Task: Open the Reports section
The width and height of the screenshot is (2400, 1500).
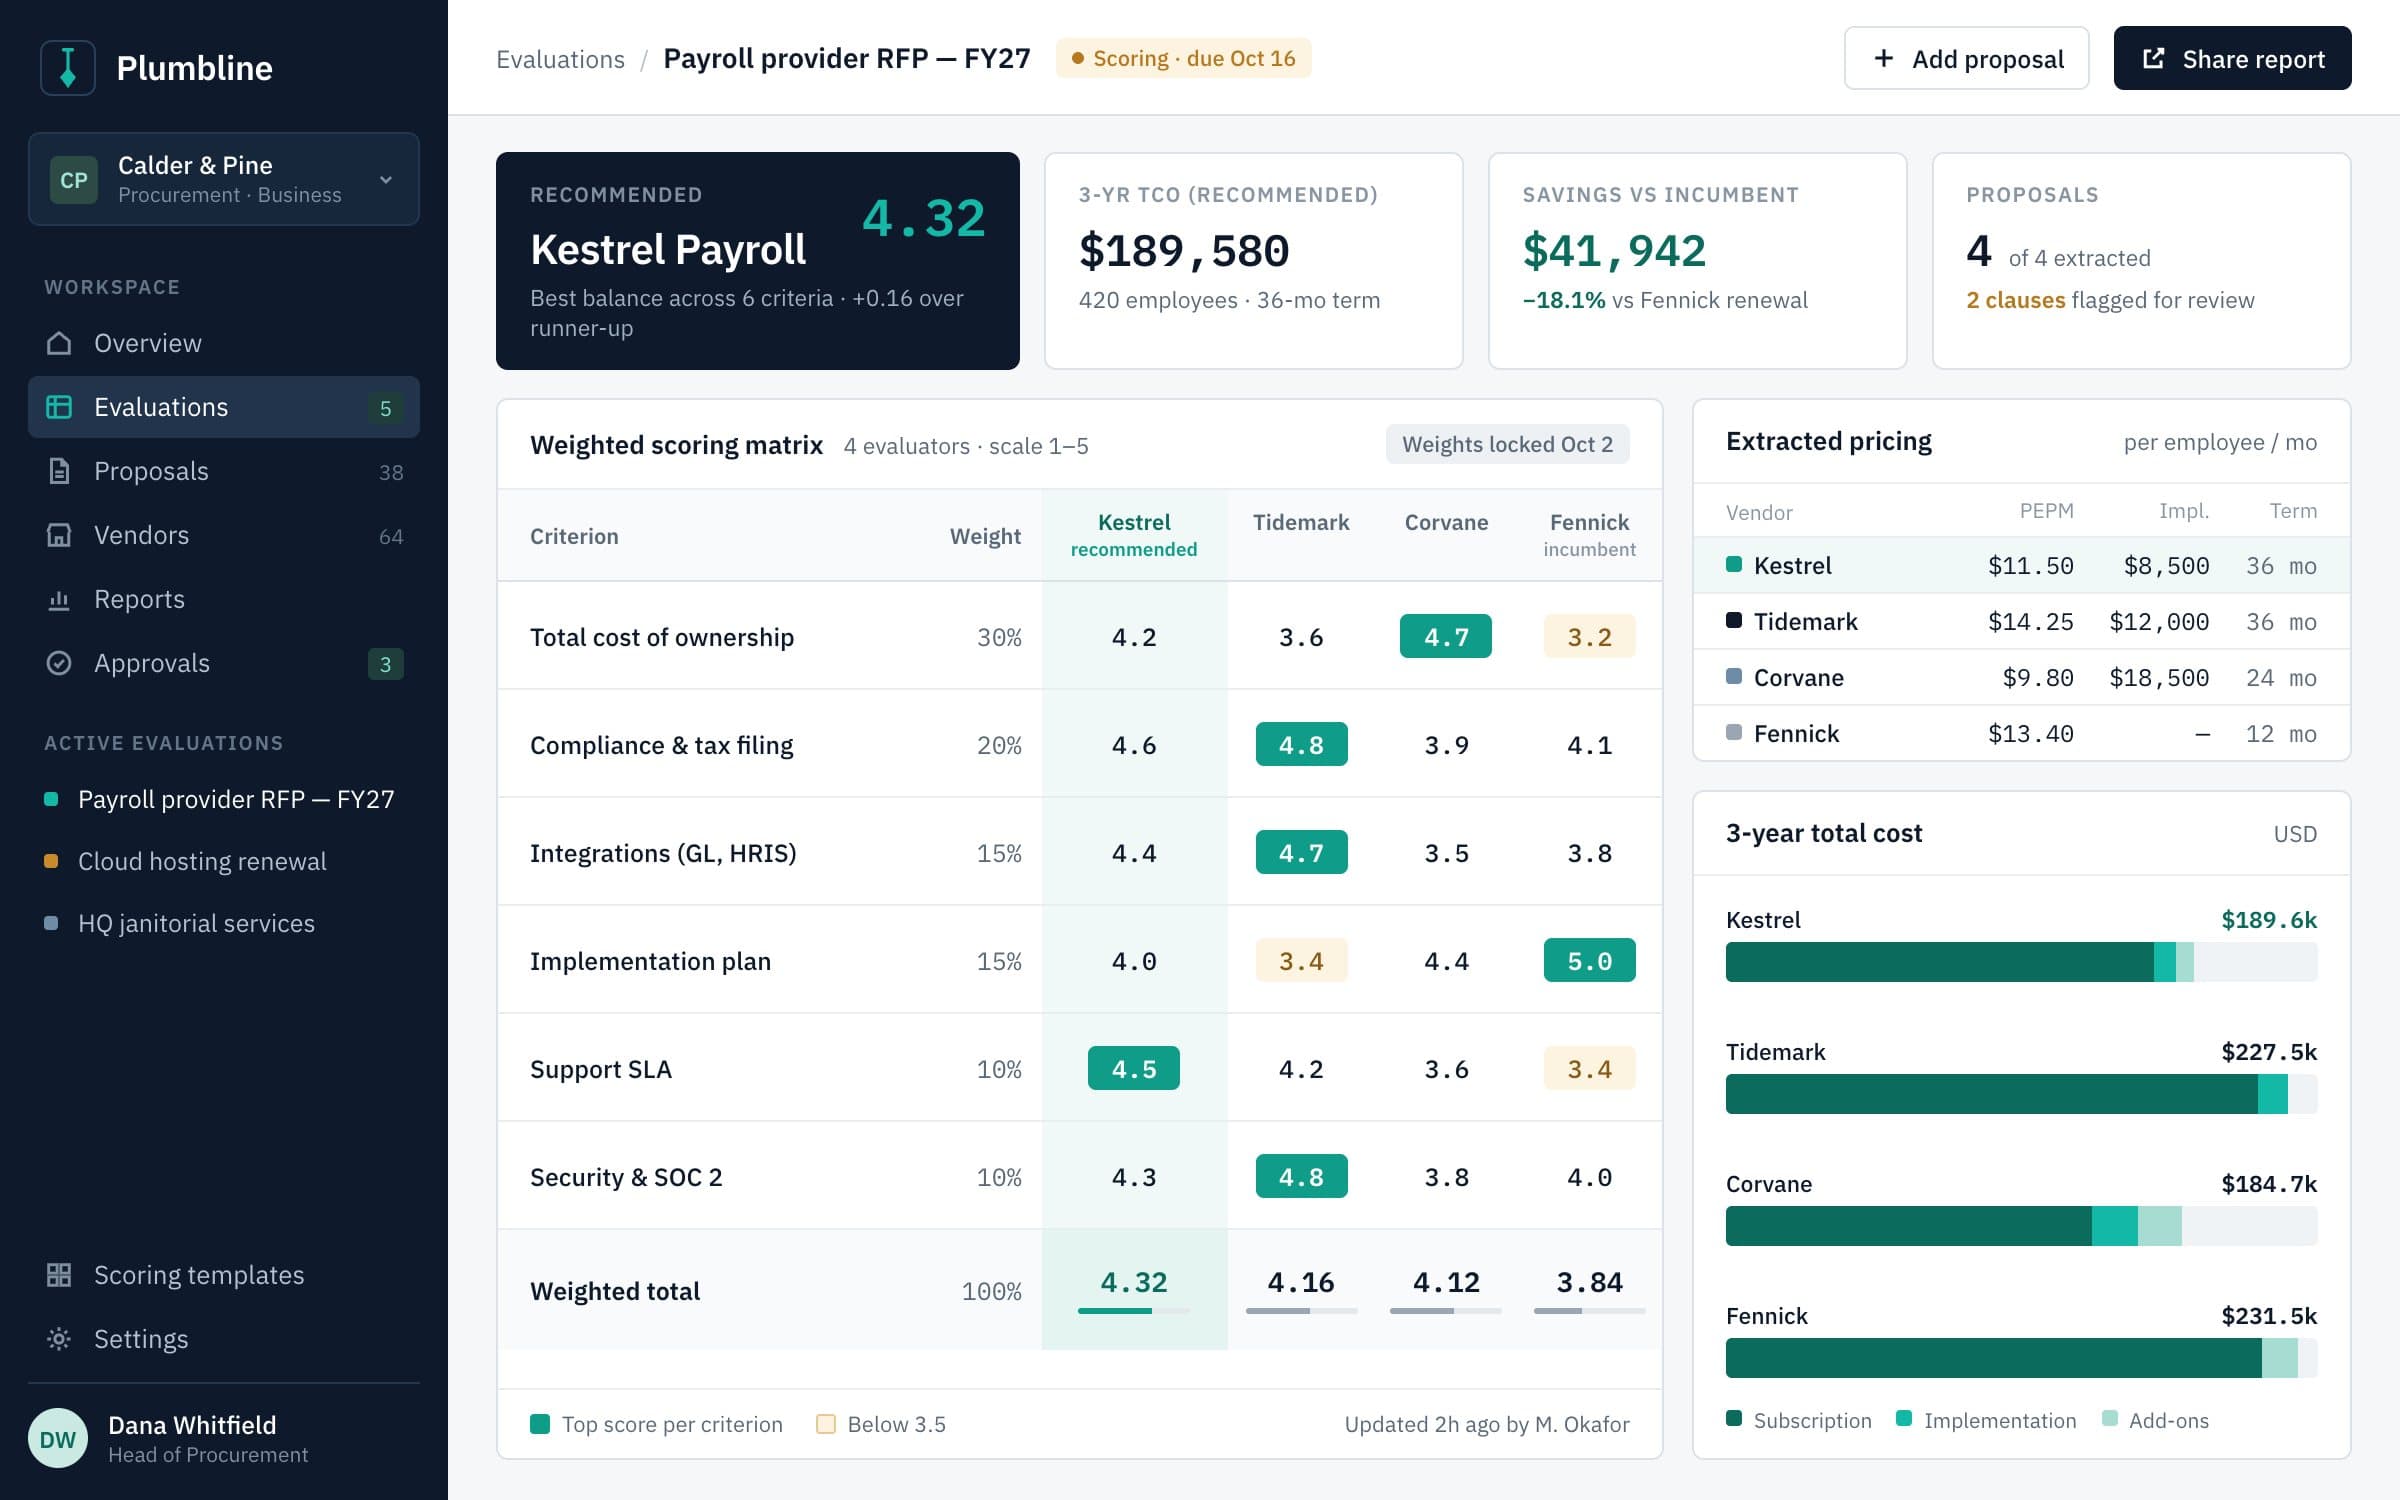Action: point(224,599)
